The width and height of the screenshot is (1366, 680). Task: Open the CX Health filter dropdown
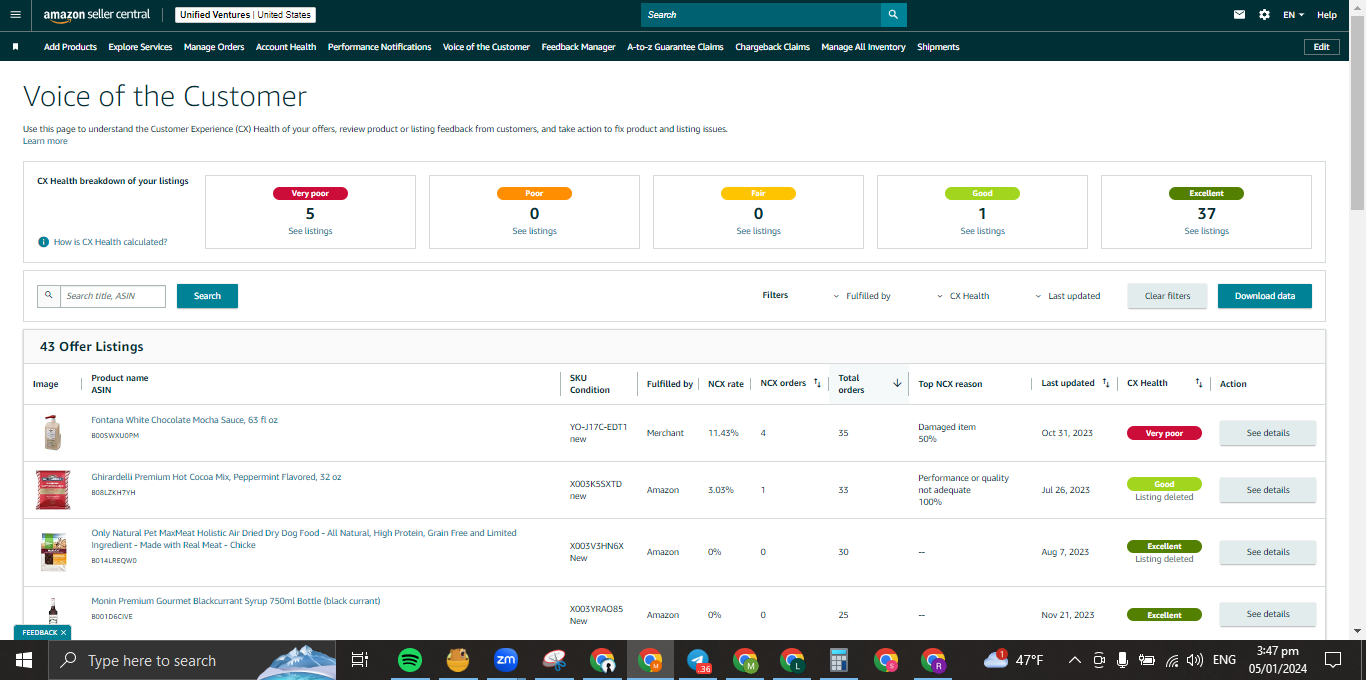coord(963,296)
